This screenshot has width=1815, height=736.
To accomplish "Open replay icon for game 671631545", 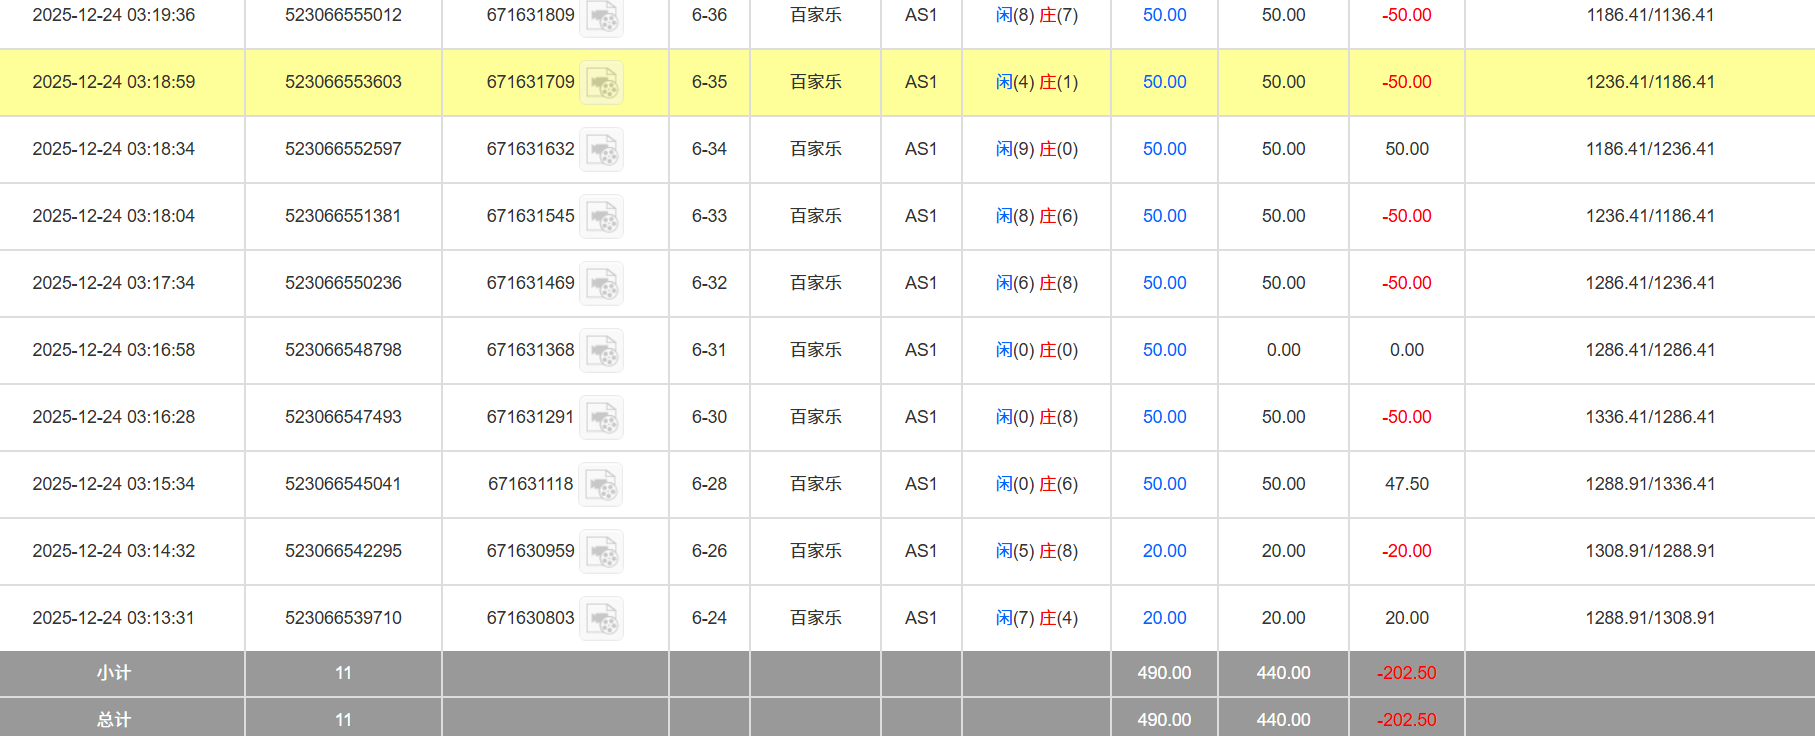I will click(x=602, y=217).
